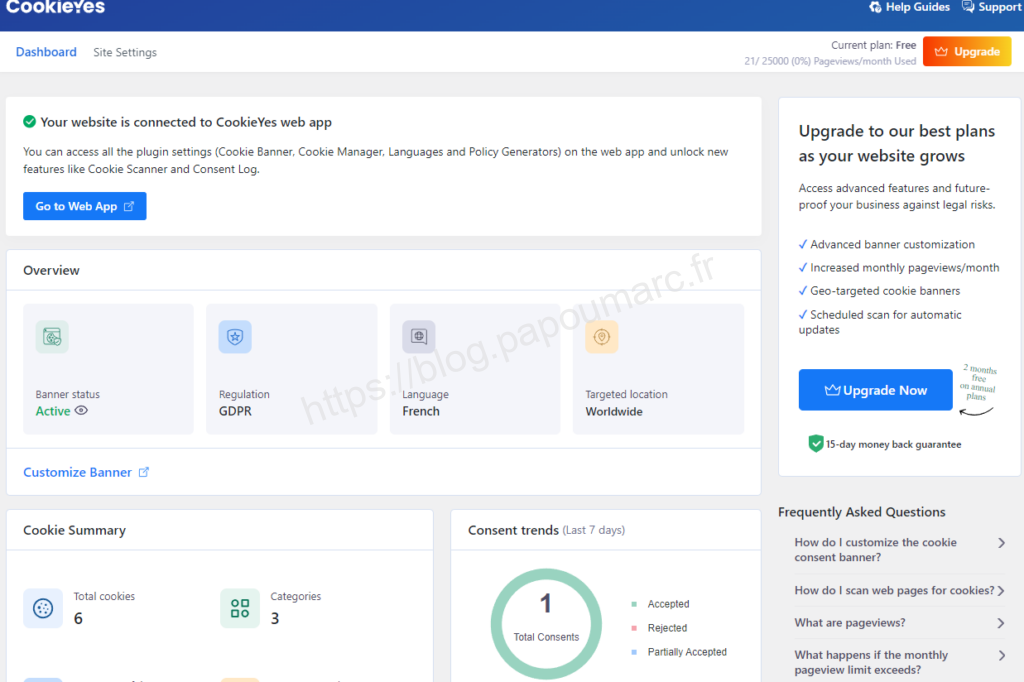The height and width of the screenshot is (682, 1024).
Task: Toggle banner preview eye icon next to Active
Action: pos(81,410)
